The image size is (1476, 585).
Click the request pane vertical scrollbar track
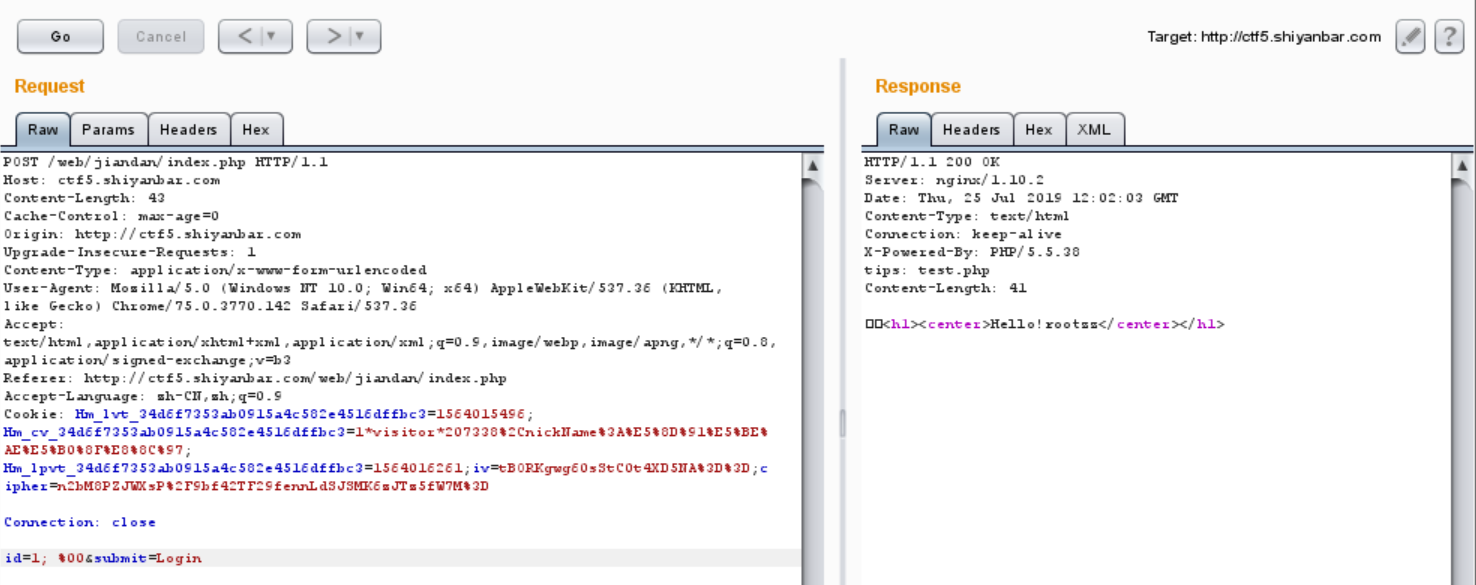[x=813, y=380]
